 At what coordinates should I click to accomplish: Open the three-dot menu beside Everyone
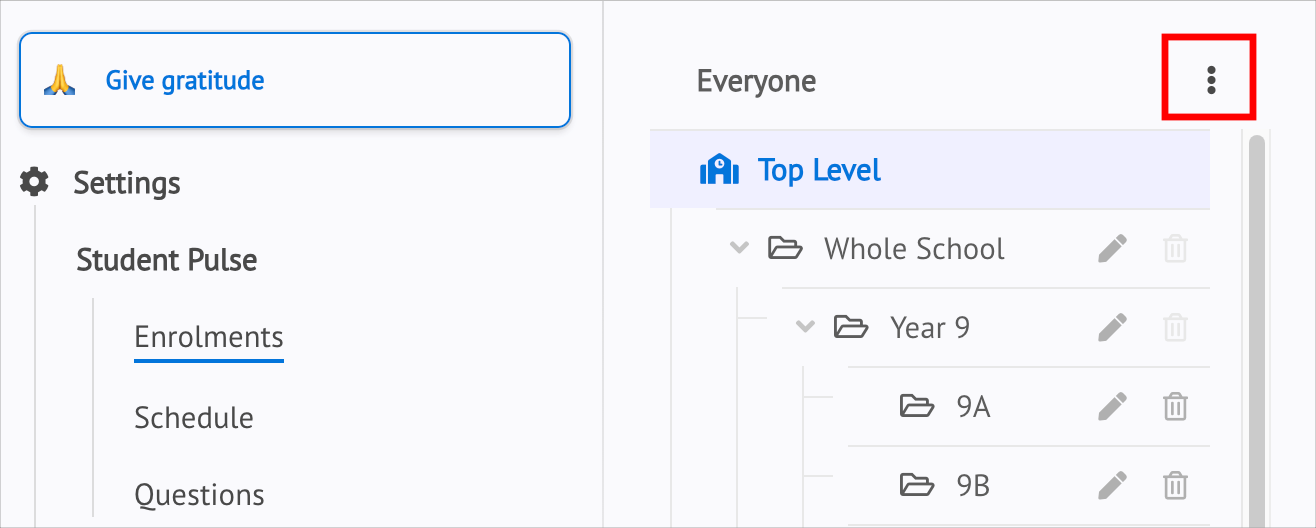click(1210, 80)
